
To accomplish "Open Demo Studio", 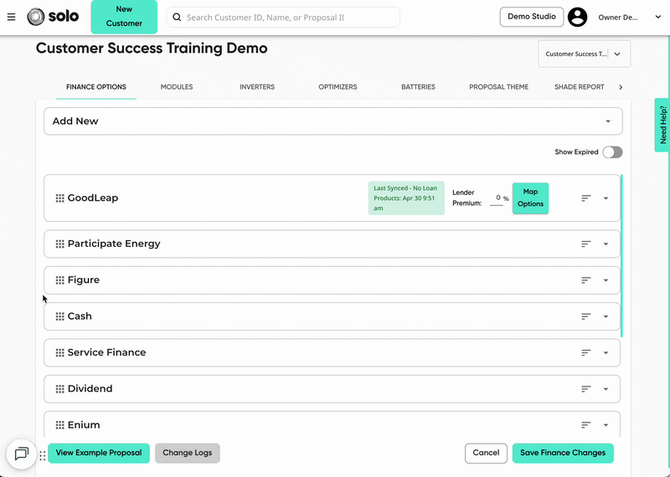I will point(532,17).
